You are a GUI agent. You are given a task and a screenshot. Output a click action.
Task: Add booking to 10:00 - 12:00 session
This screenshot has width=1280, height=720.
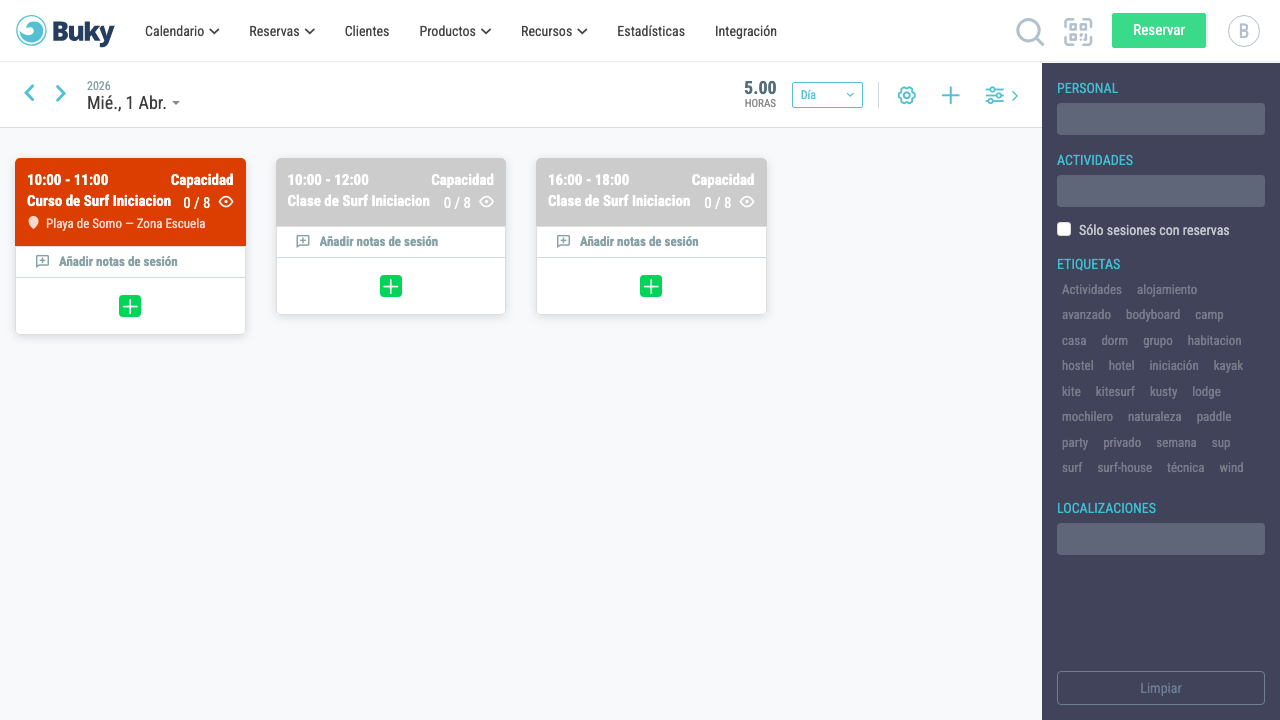[x=391, y=286]
